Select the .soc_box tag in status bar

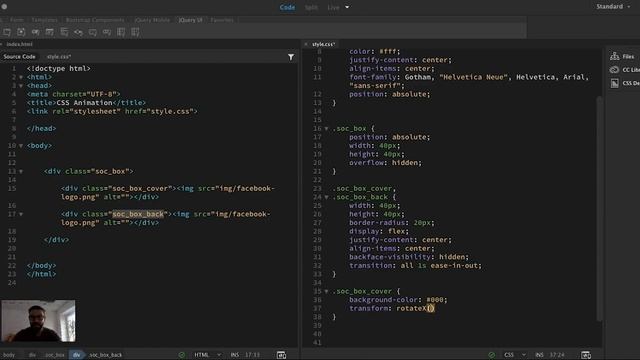pos(55,355)
